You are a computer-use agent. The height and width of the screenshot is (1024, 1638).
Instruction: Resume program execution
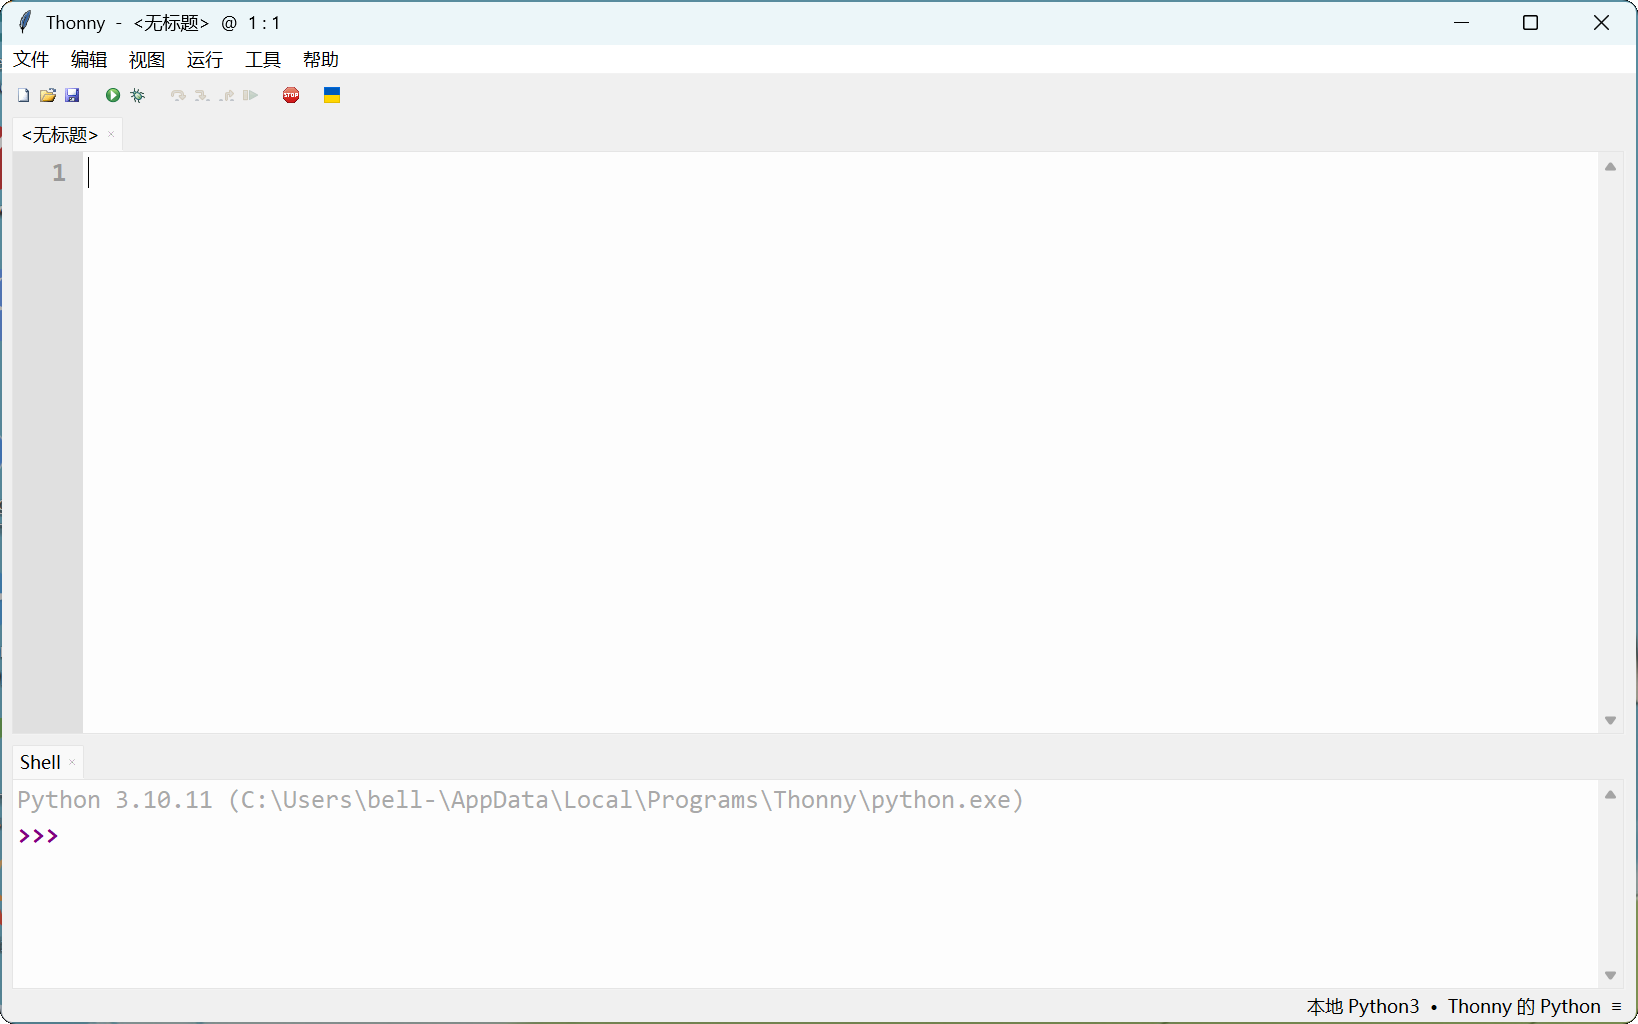(x=249, y=95)
